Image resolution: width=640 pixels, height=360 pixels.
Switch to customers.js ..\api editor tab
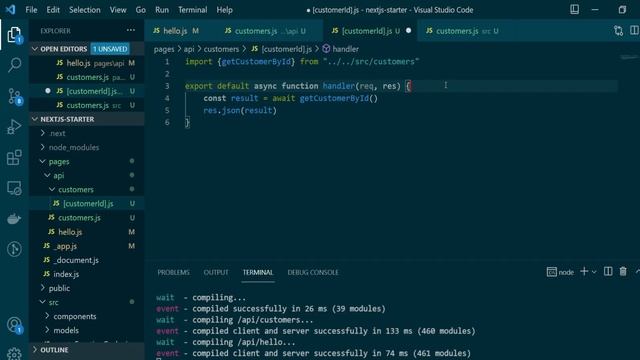(269, 31)
